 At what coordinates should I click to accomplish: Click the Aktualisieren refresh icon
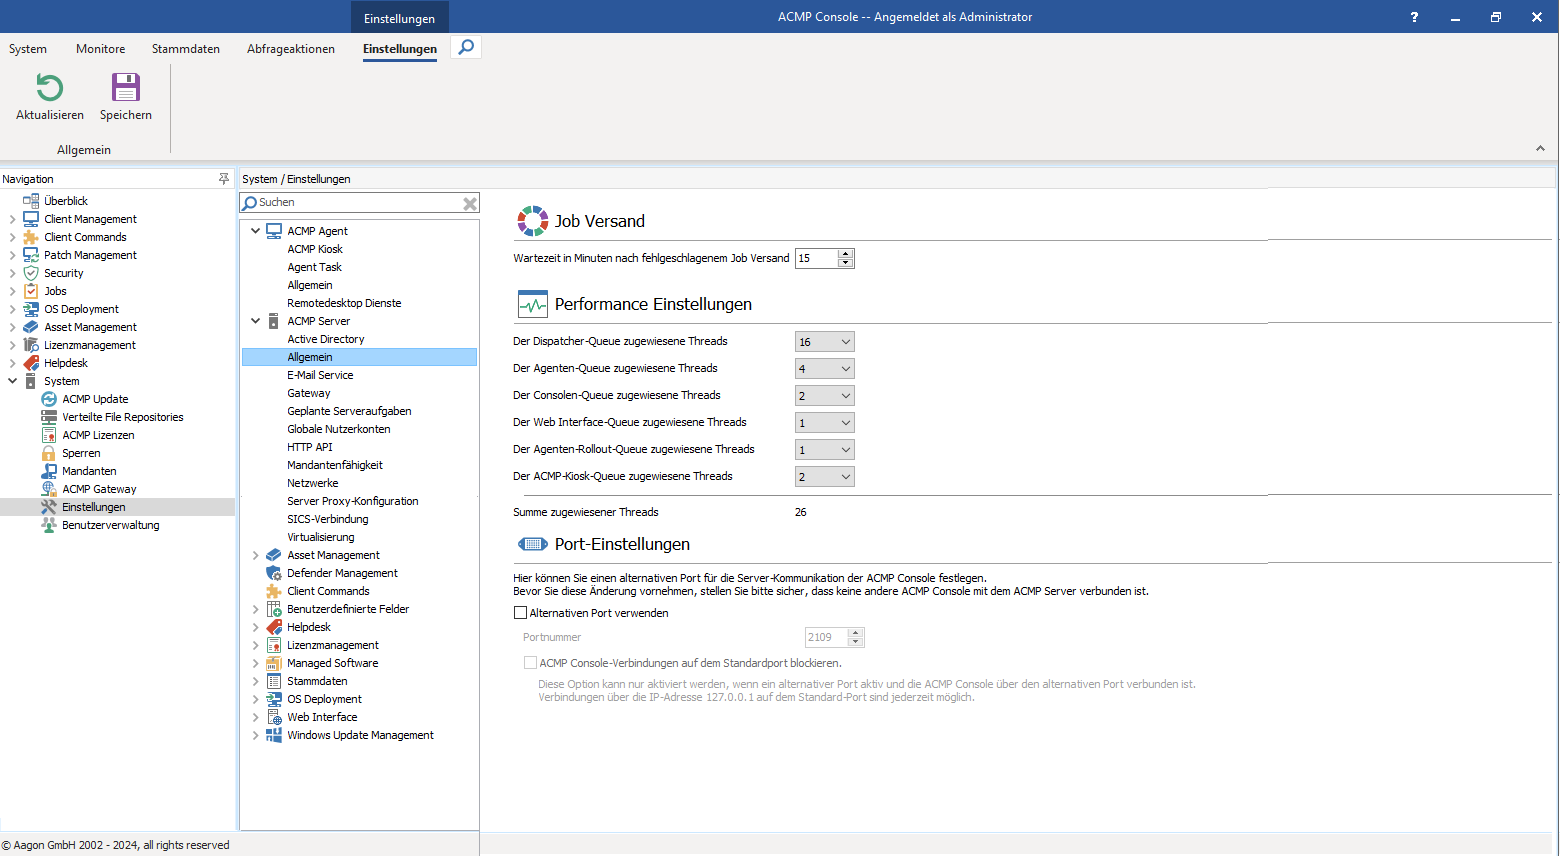coord(48,88)
